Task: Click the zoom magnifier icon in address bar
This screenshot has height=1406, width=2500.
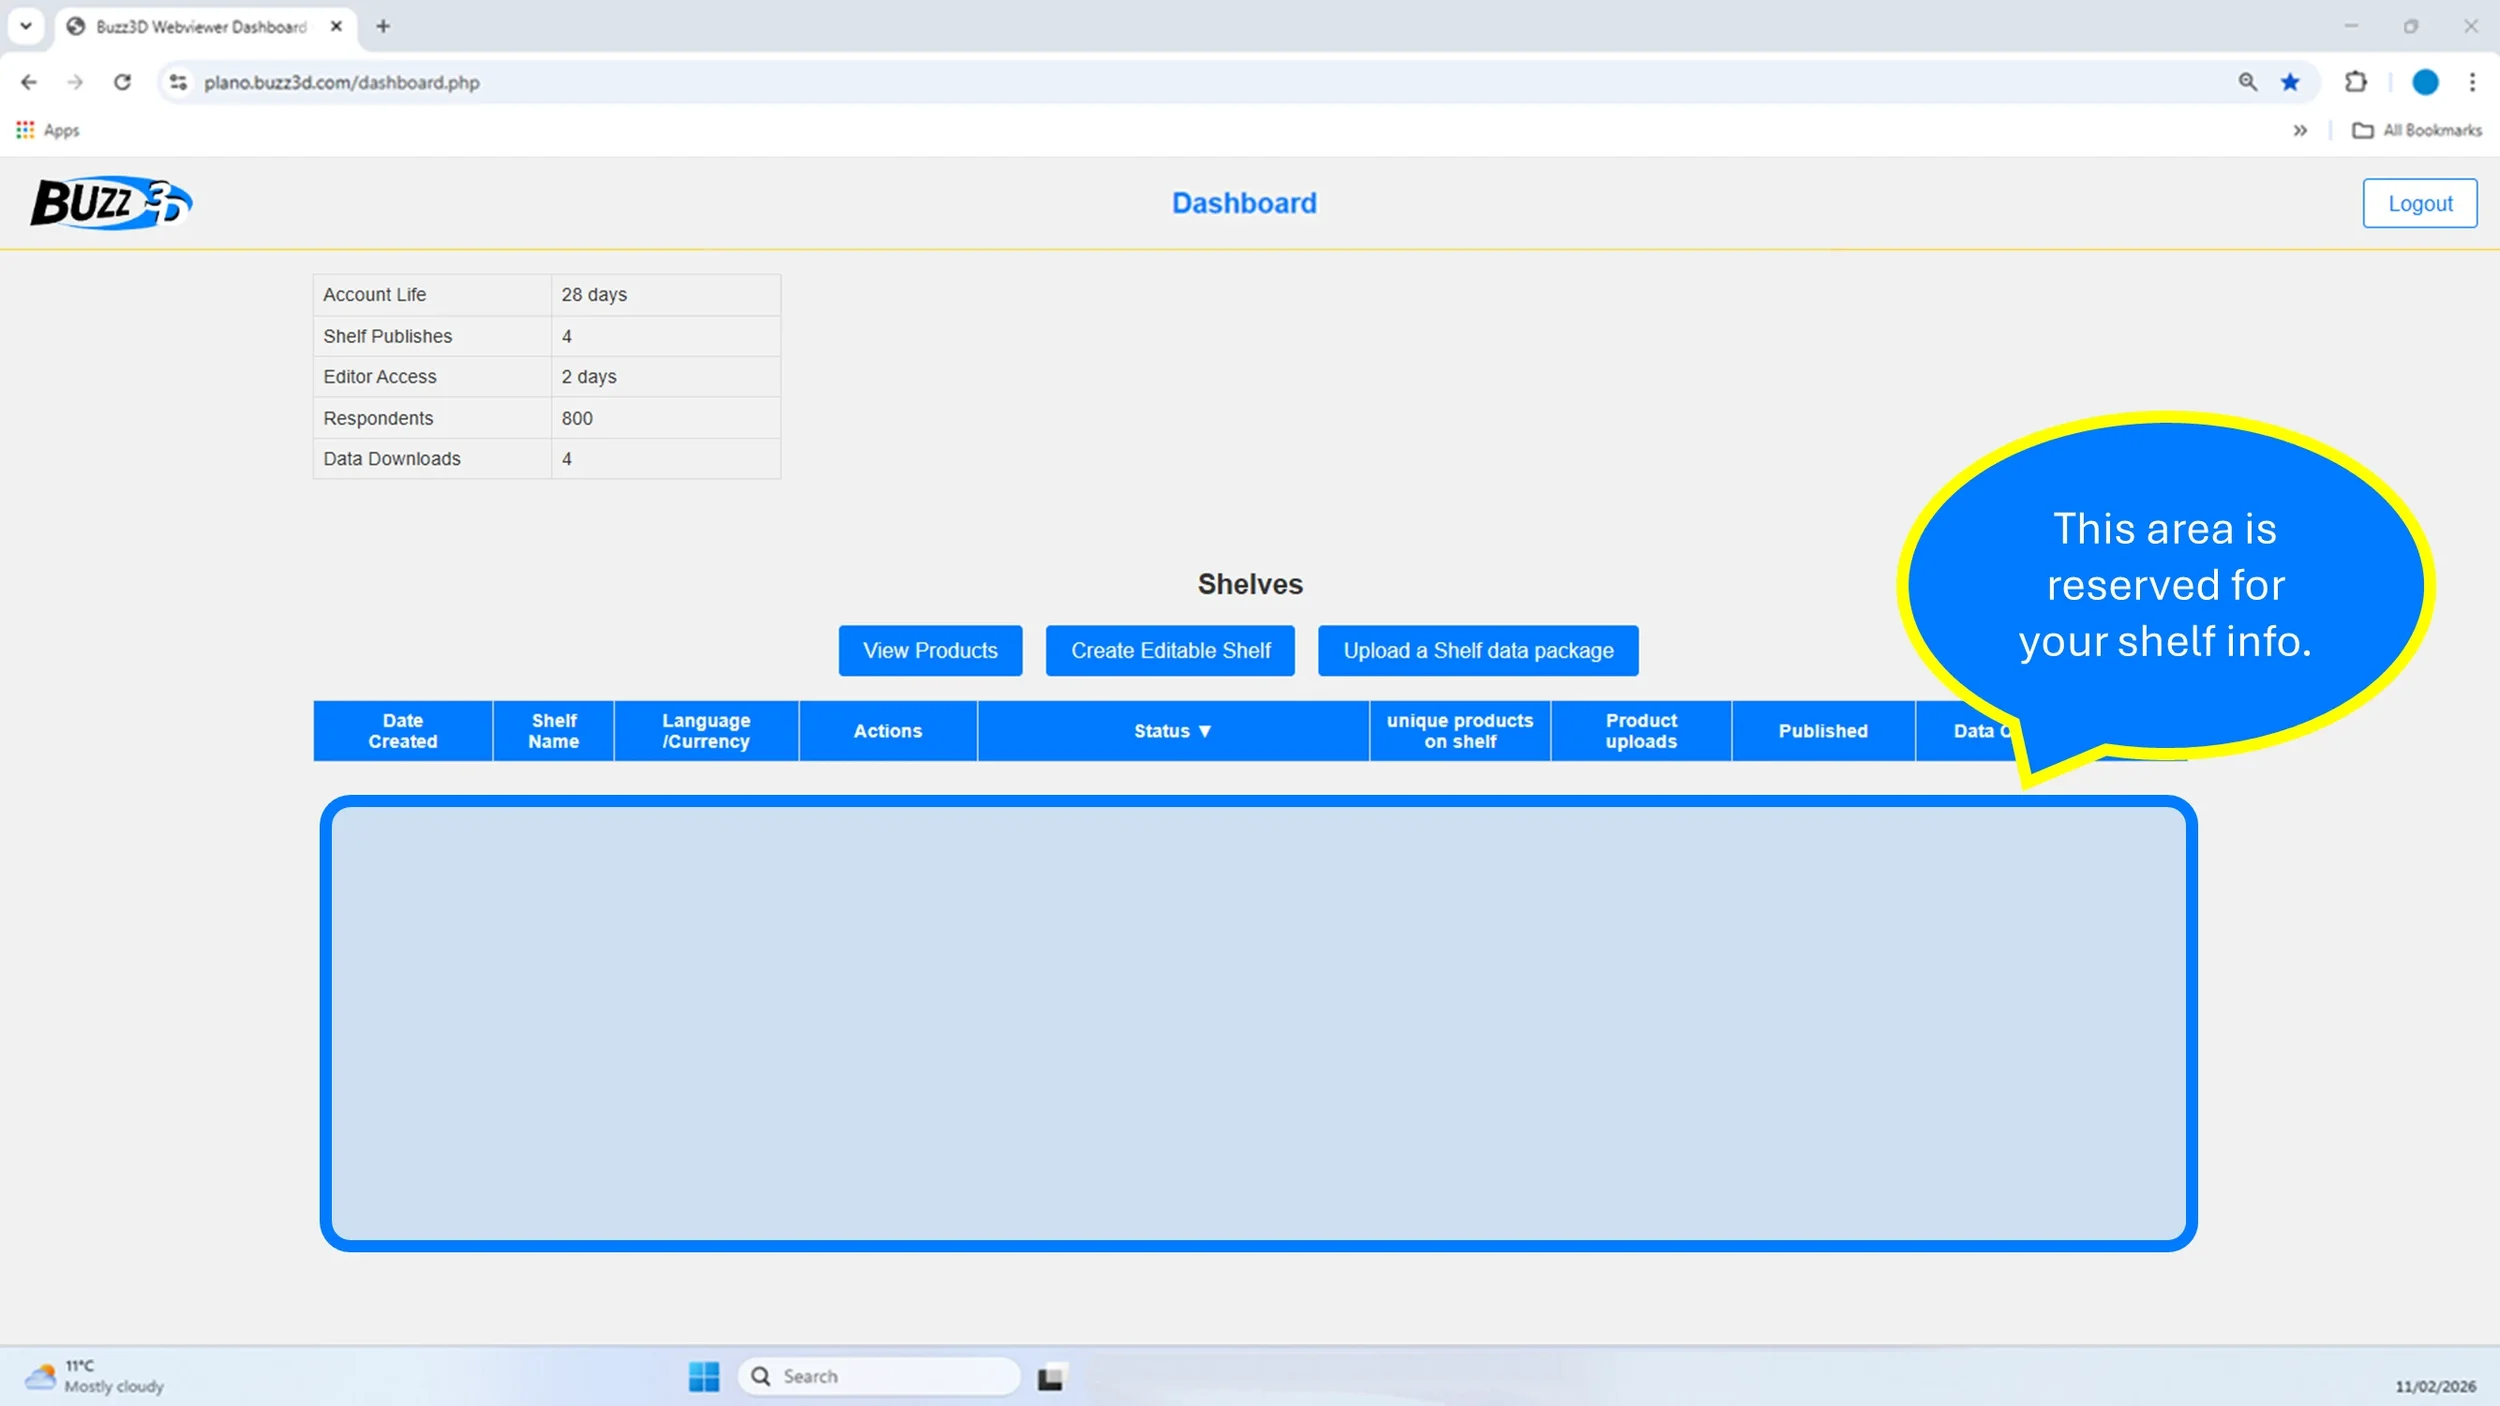Action: click(x=2247, y=82)
